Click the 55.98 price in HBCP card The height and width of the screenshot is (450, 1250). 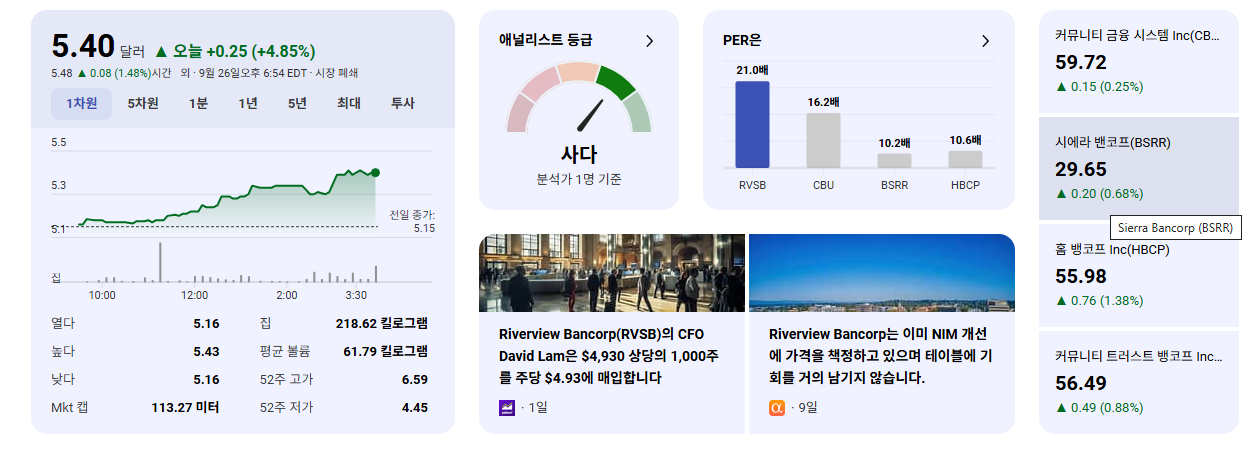(x=1081, y=276)
